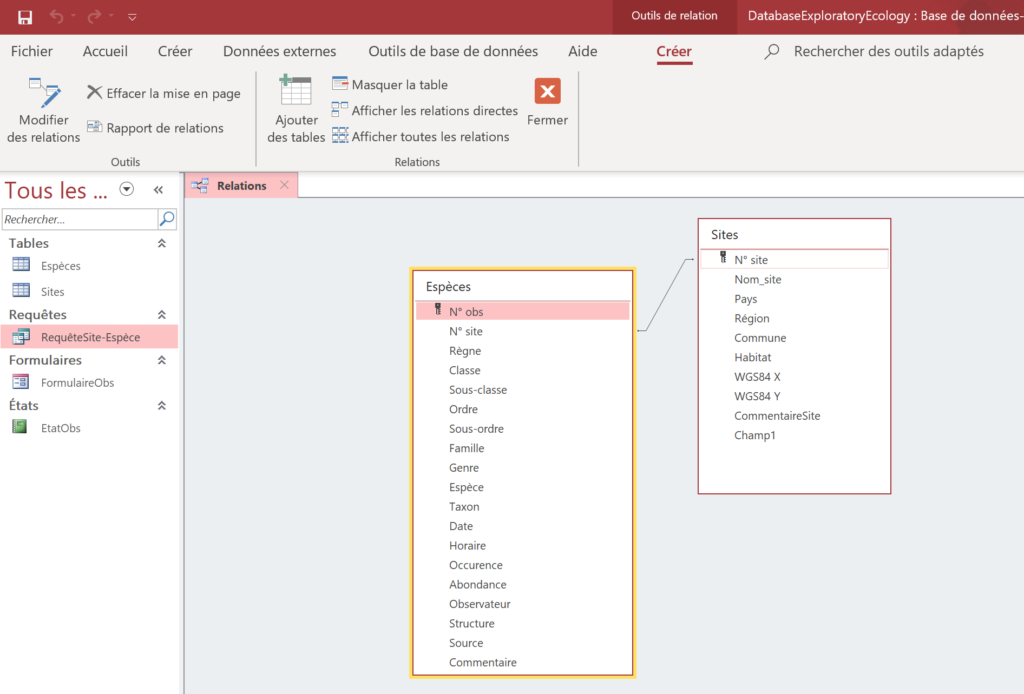Select the CommentaireSite field
The image size is (1024, 694).
794,416
